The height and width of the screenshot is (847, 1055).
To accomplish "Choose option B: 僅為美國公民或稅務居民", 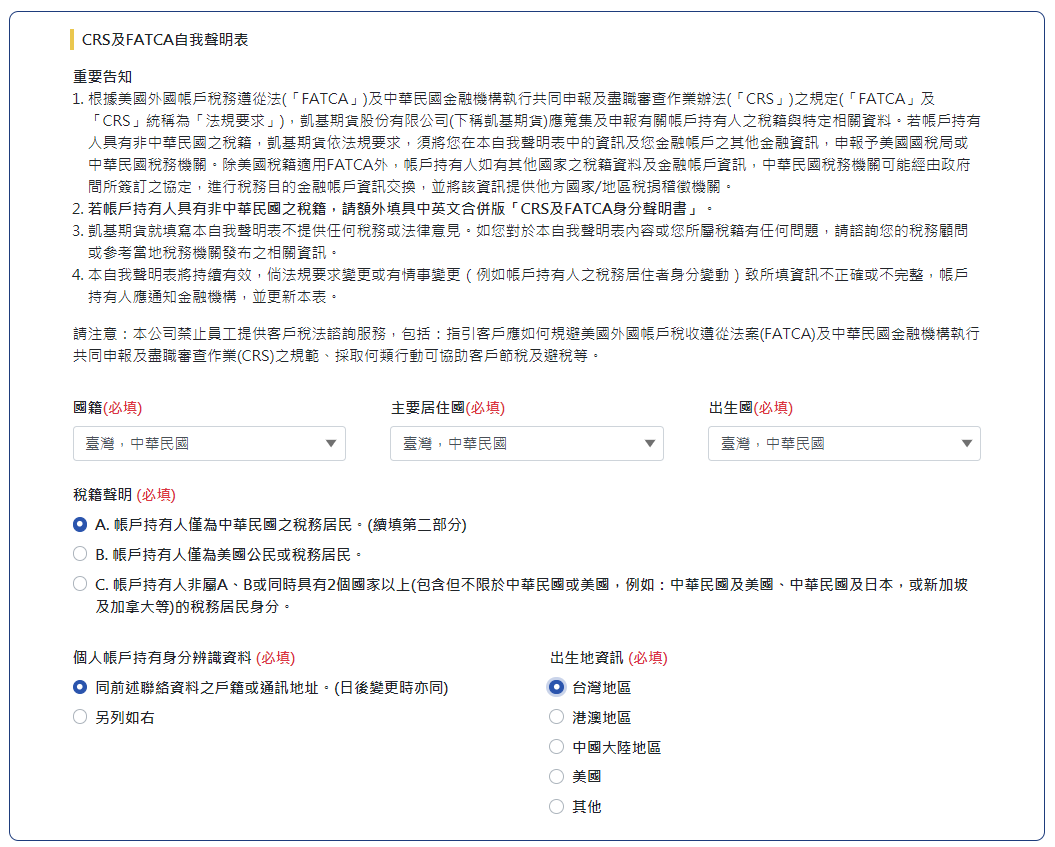I will tap(80, 554).
